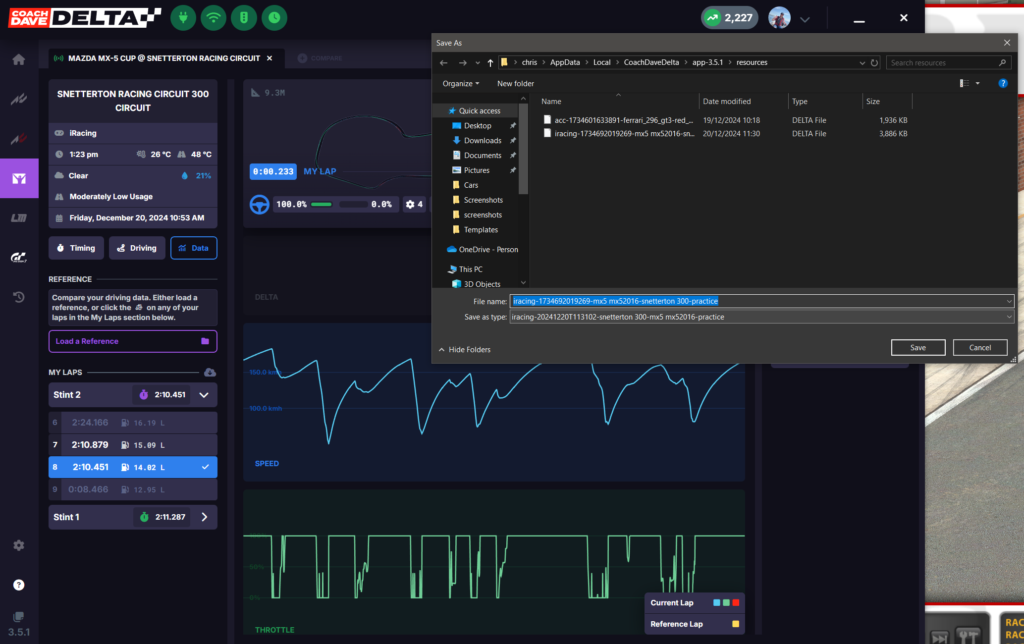The height and width of the screenshot is (644, 1024).
Task: Open the view options dropdown arrow
Action: [x=978, y=84]
